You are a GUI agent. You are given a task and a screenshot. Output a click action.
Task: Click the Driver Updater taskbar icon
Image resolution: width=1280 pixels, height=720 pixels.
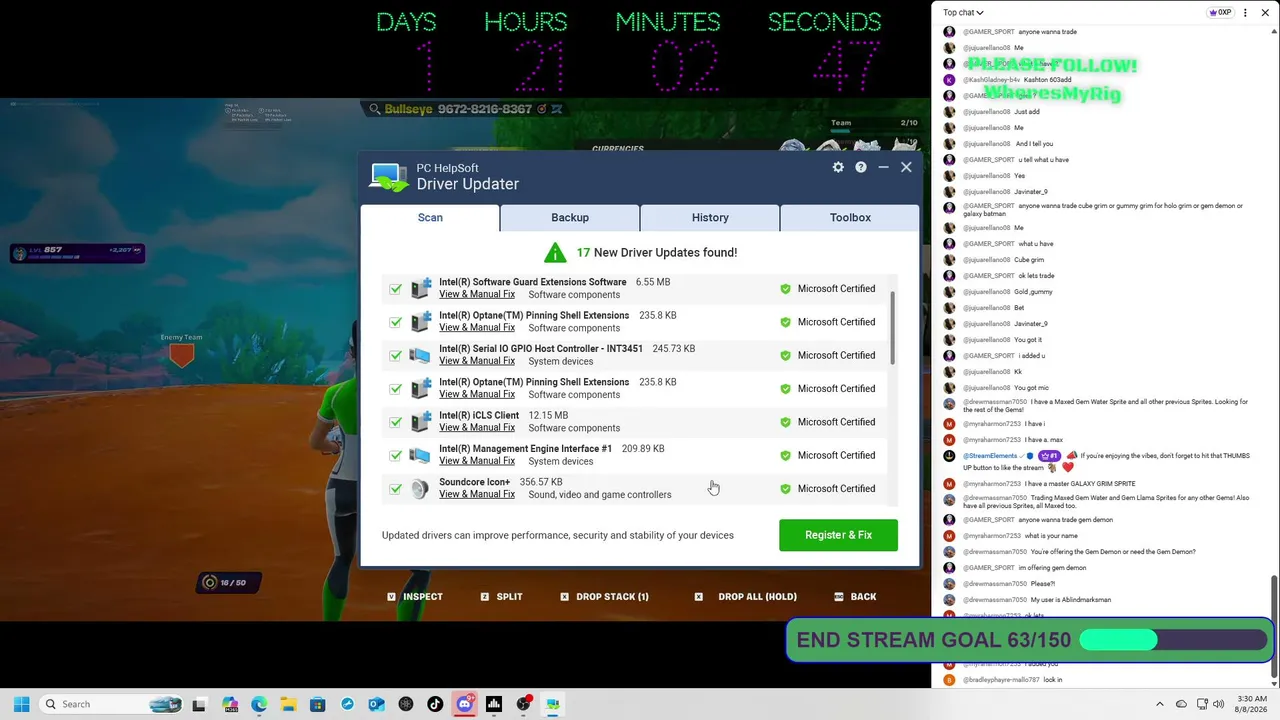click(552, 704)
